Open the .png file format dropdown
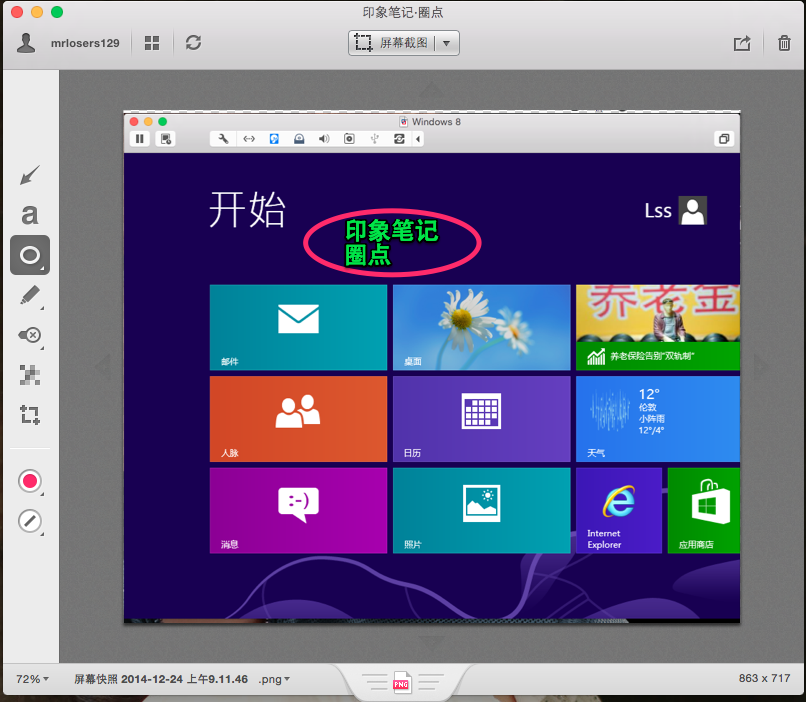 274,679
